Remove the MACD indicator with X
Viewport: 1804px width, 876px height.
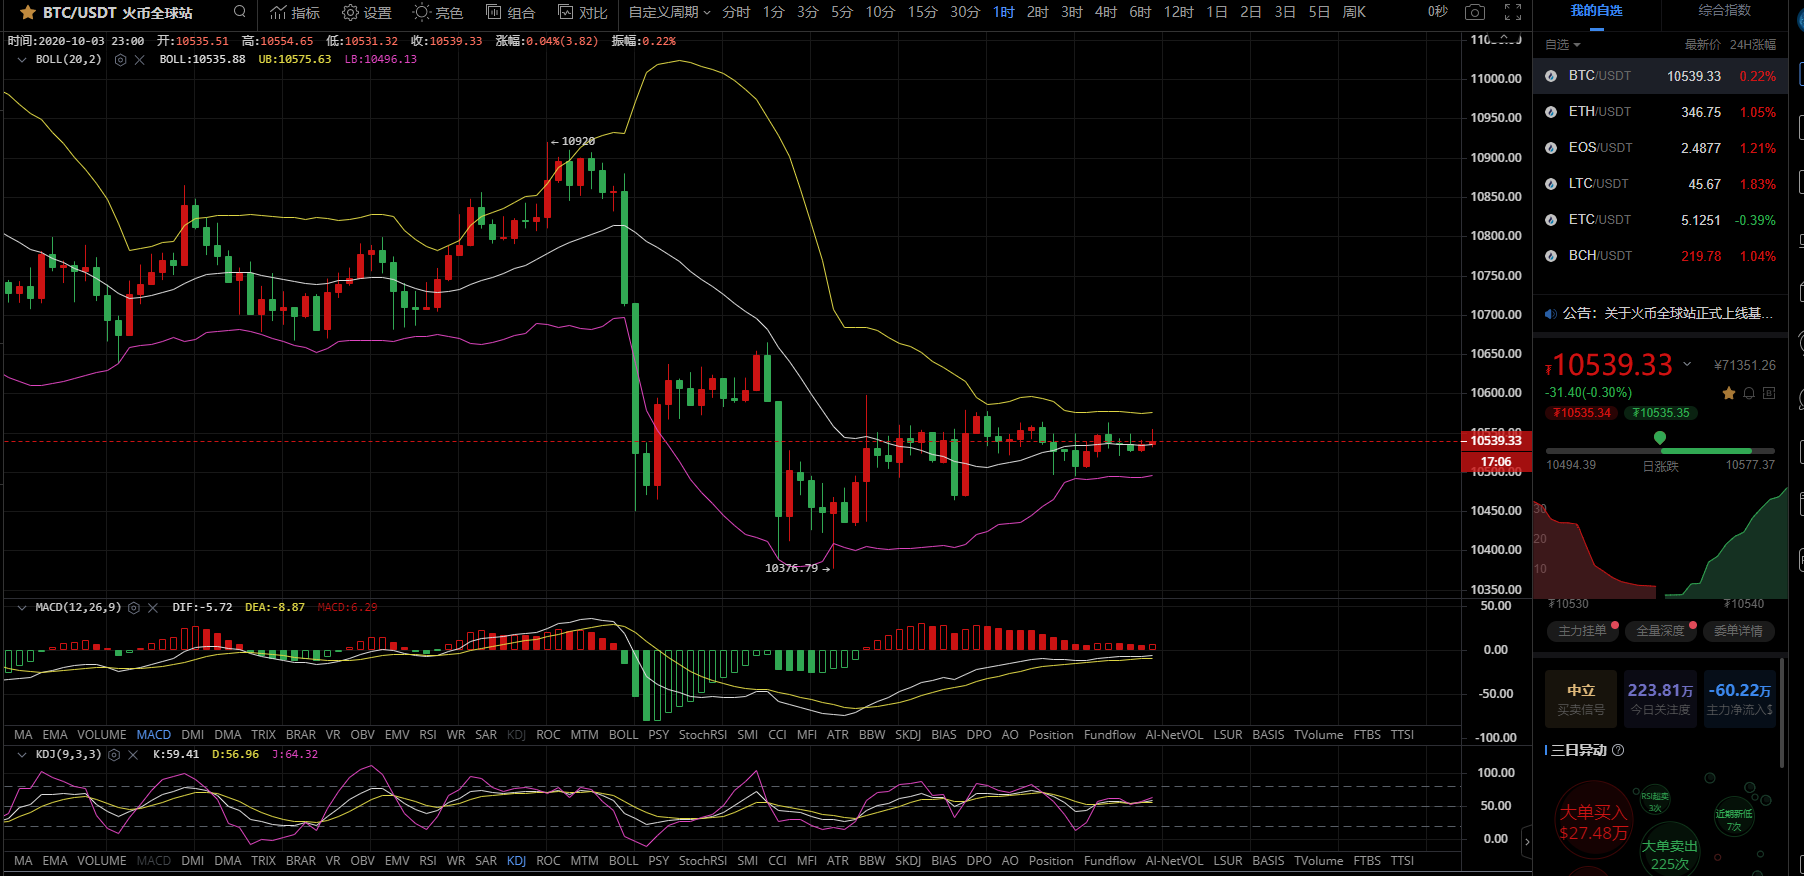coord(153,608)
